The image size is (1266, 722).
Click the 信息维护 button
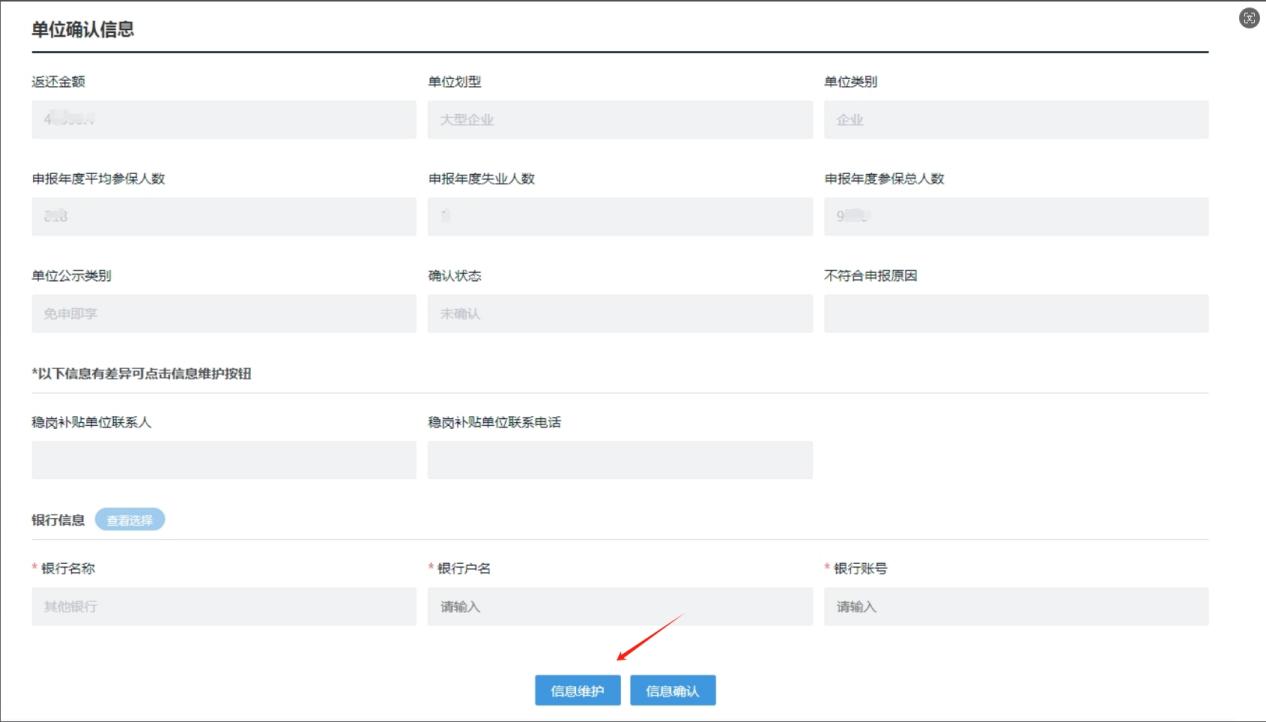pyautogui.click(x=577, y=691)
